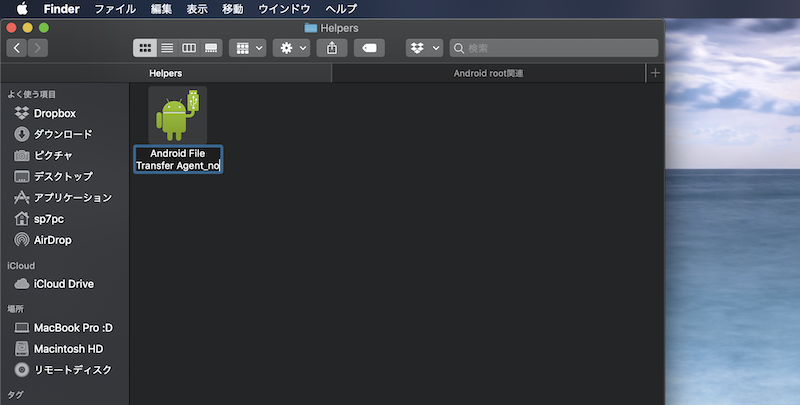Click the Edit Tags toolbar button
Screen dimensions: 800x405
(x=368, y=48)
